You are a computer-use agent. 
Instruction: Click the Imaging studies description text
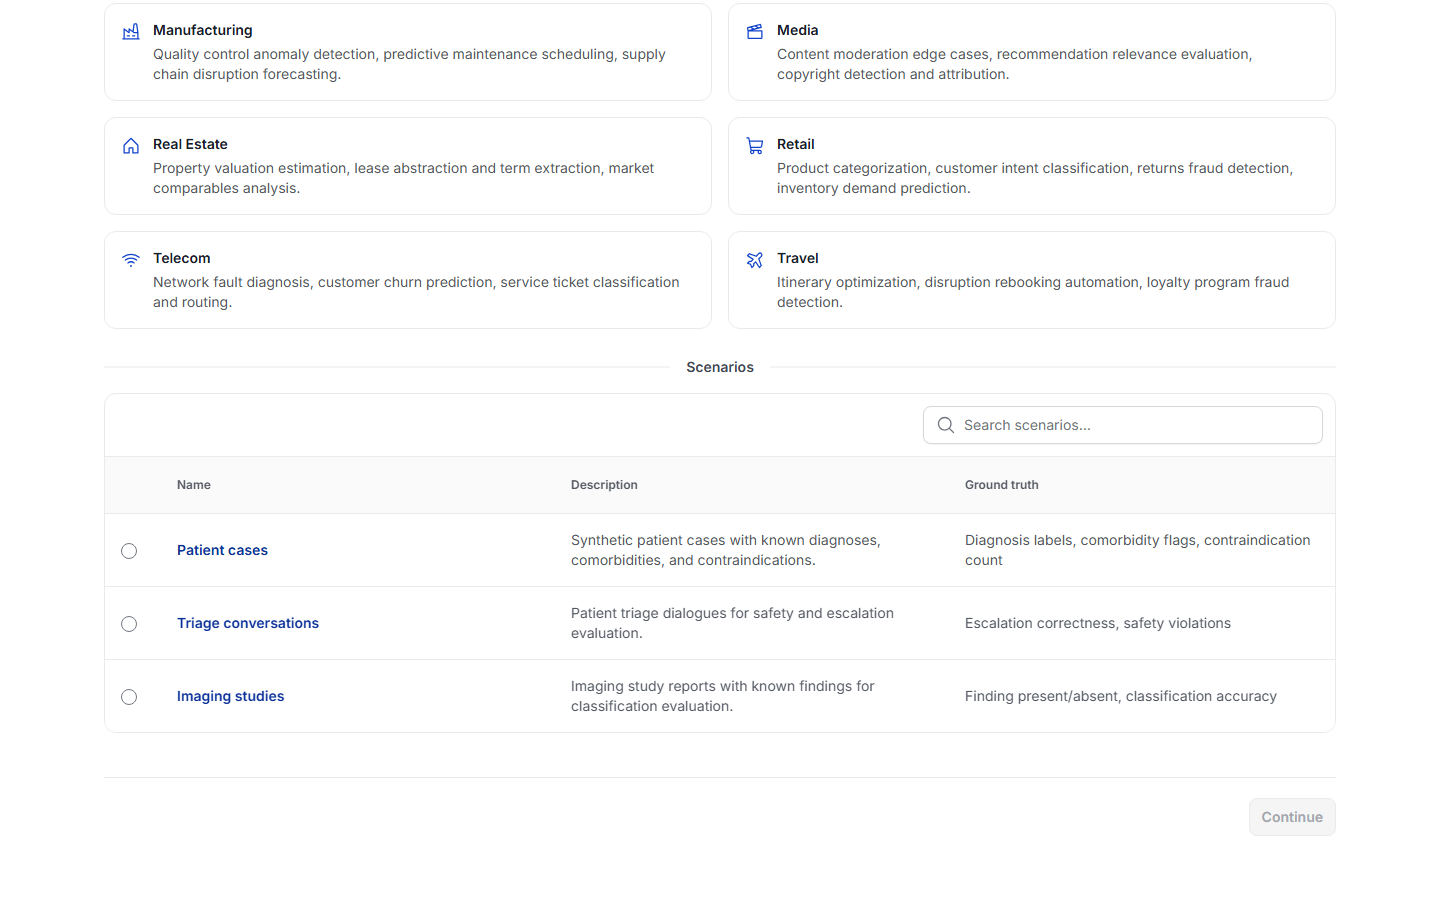click(x=722, y=696)
